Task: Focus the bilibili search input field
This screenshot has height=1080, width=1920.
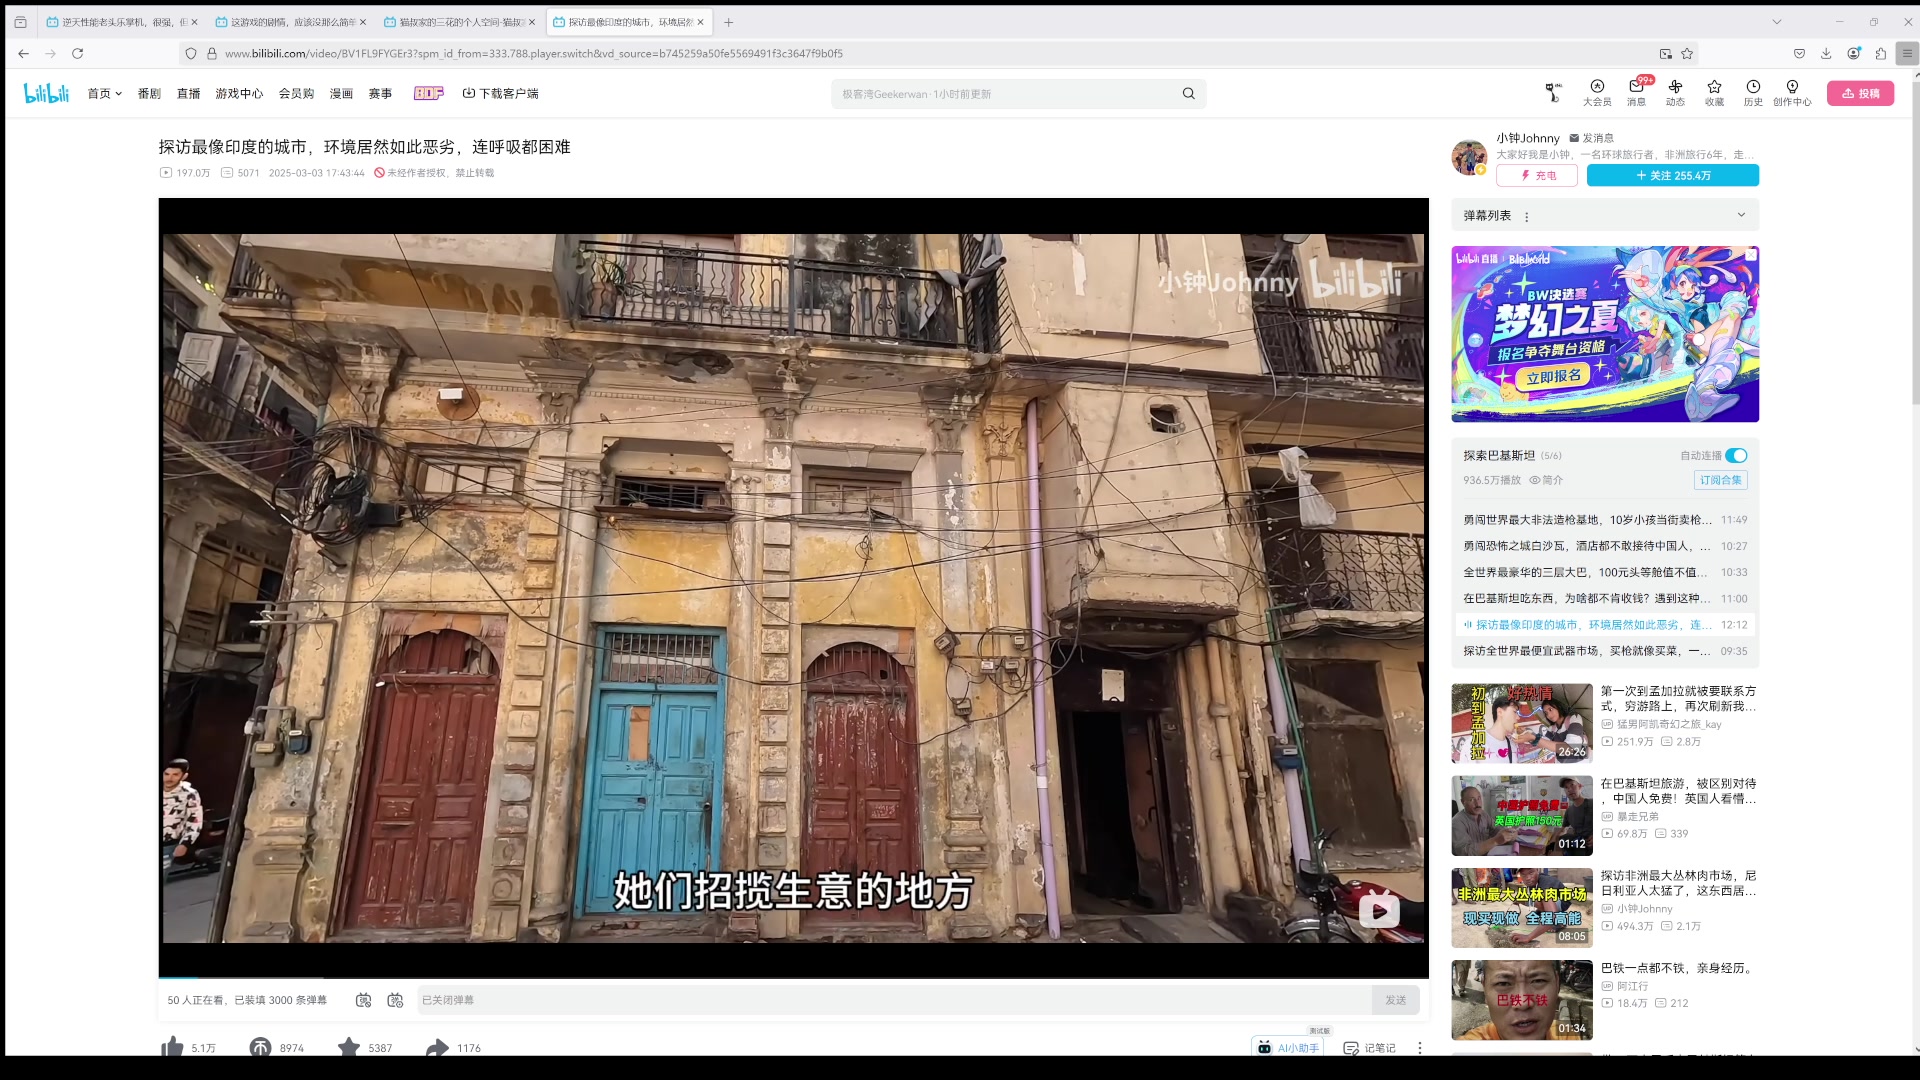Action: coord(1005,94)
